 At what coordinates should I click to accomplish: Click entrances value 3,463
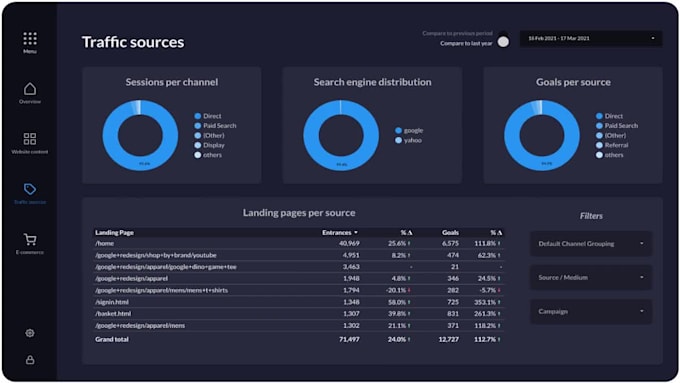pyautogui.click(x=351, y=267)
